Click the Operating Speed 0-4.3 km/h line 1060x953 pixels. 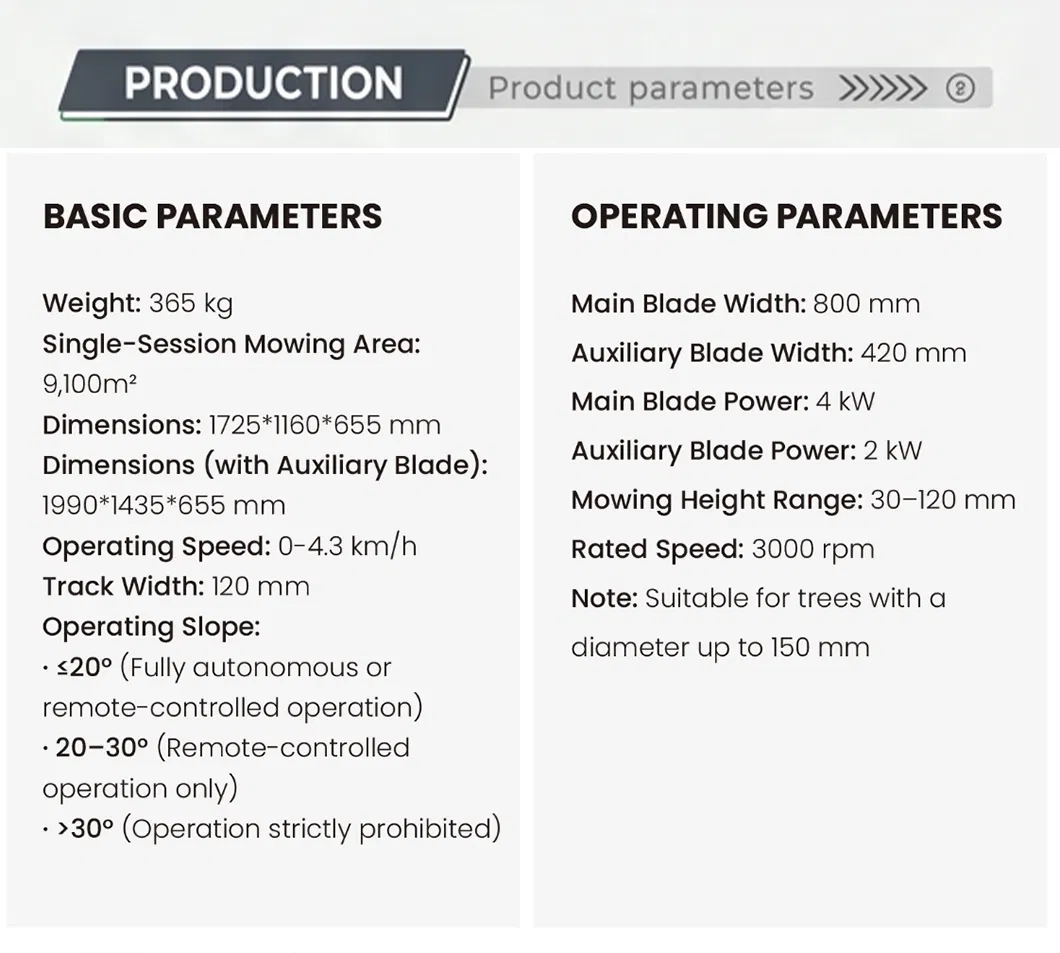229,546
